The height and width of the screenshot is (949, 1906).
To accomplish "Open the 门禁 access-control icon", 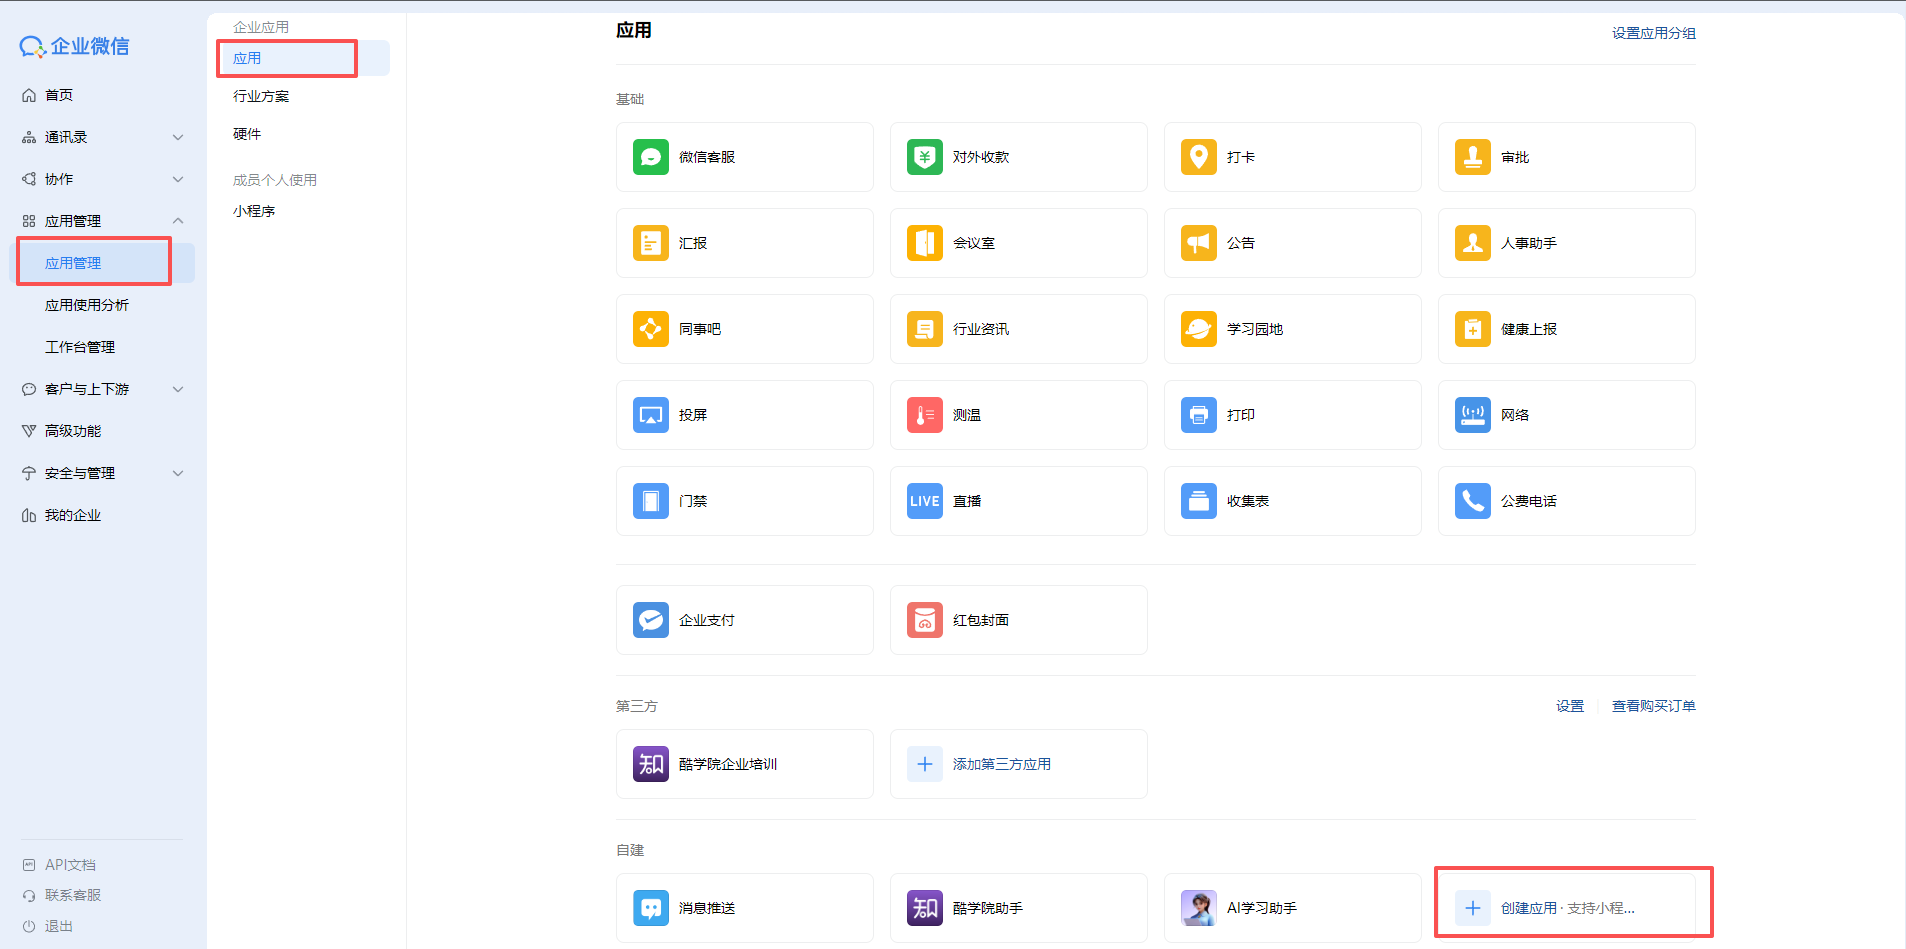I will (x=651, y=501).
